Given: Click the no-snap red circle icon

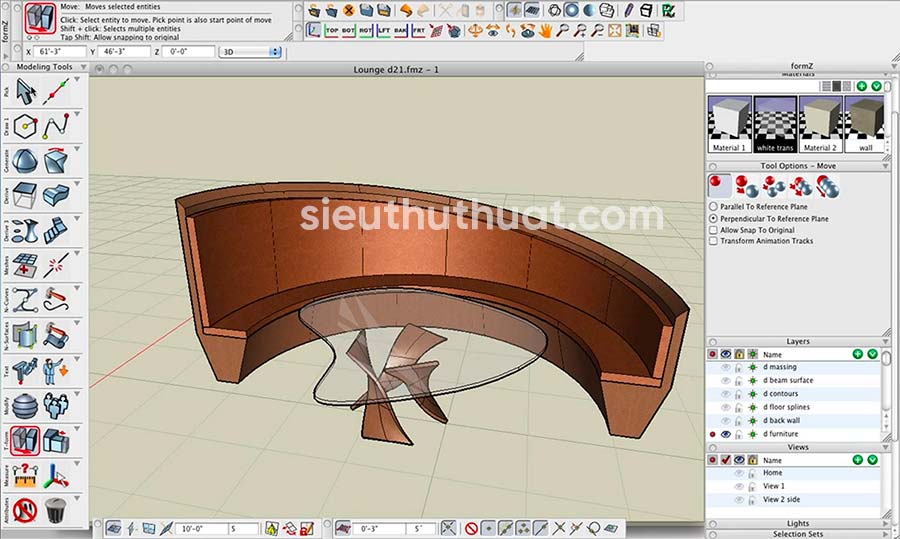Looking at the screenshot, I should (471, 528).
